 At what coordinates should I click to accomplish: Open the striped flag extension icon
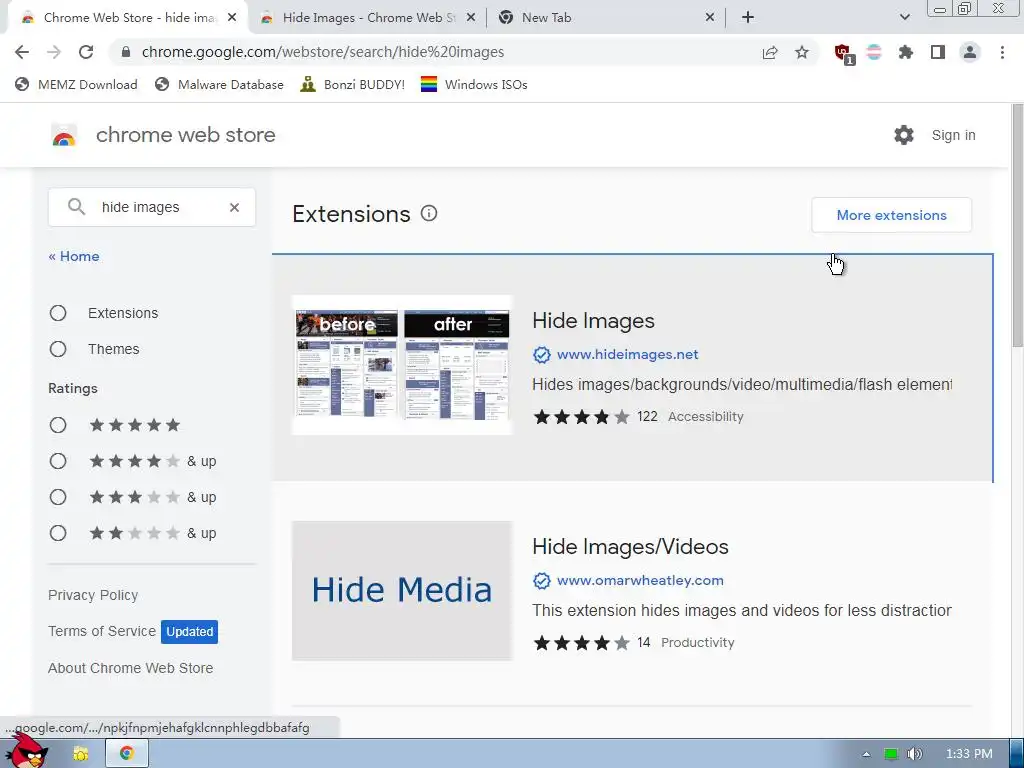click(874, 52)
